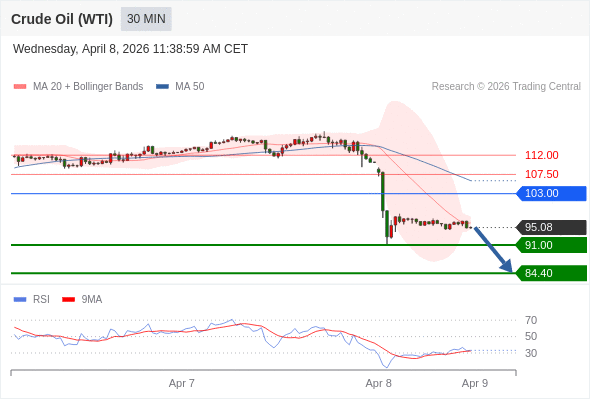Toggle the 9MA legend entry
590x400 pixels.
coord(82,300)
